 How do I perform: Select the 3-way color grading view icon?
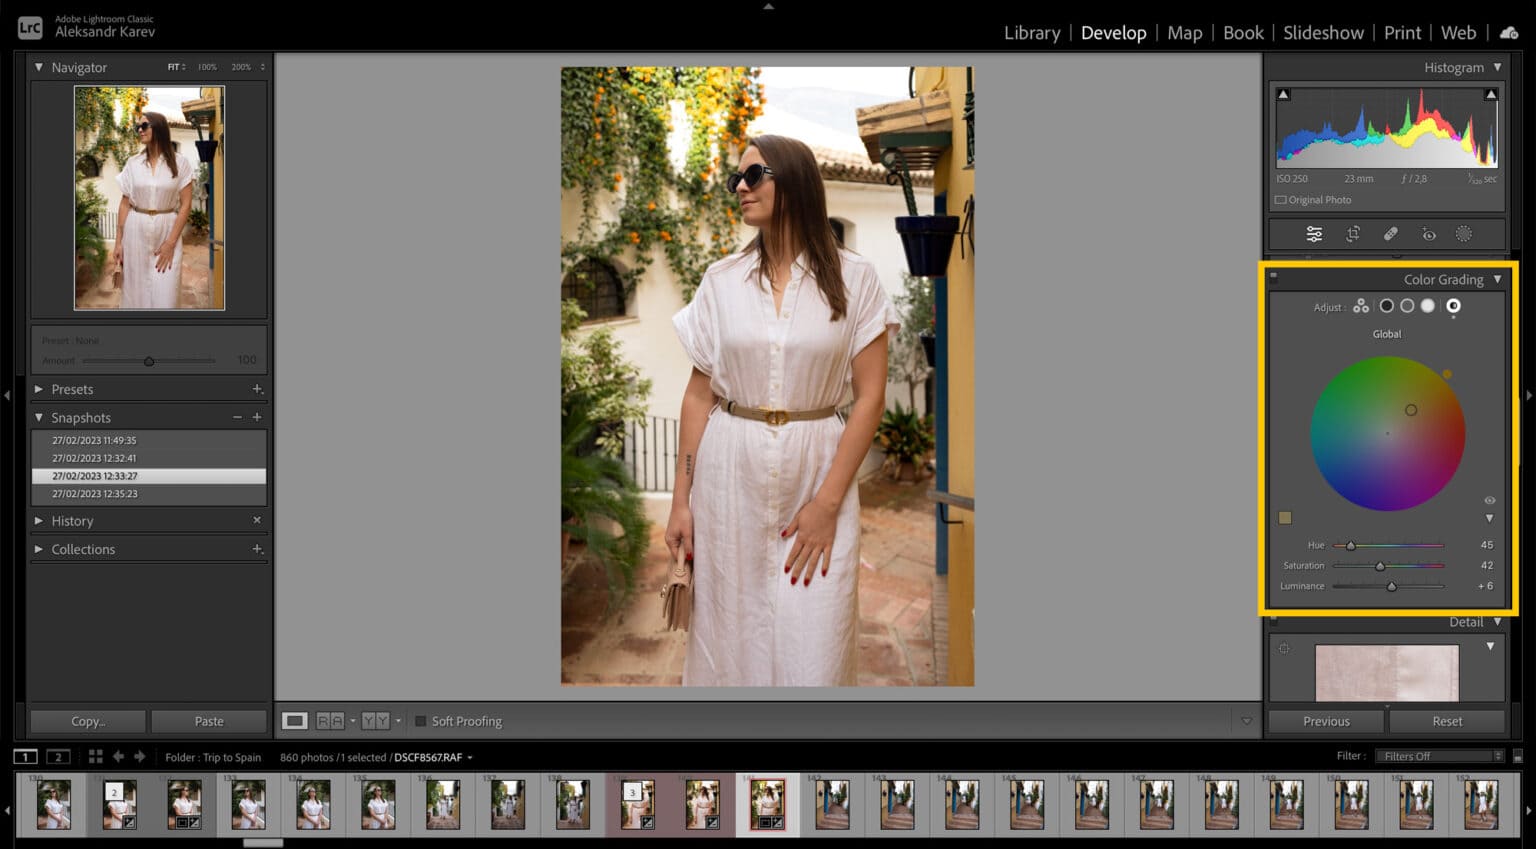pyautogui.click(x=1361, y=306)
